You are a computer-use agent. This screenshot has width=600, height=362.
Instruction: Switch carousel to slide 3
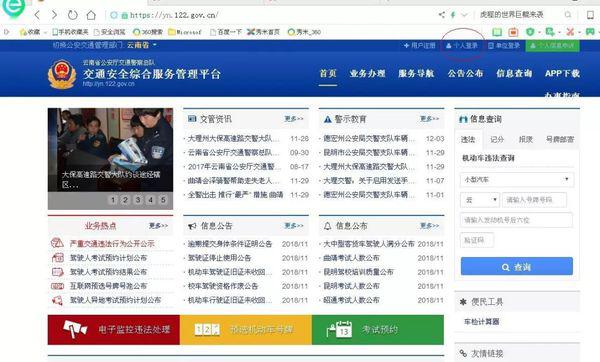click(x=138, y=200)
